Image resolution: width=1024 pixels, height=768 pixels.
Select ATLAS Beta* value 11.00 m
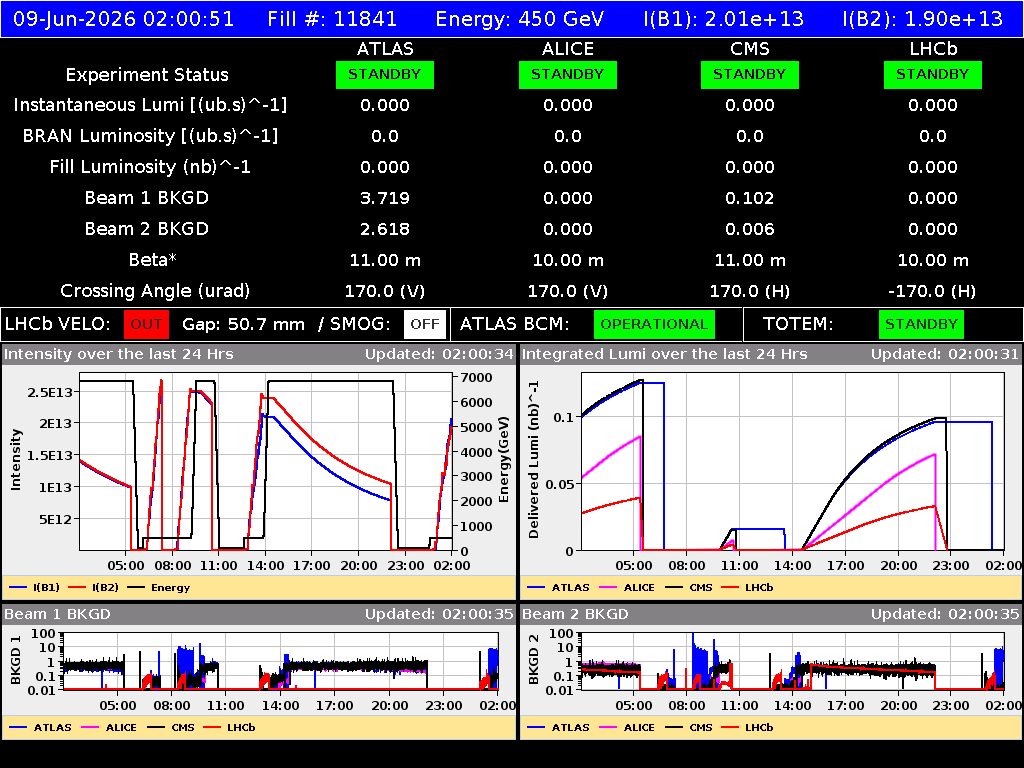[x=385, y=261]
